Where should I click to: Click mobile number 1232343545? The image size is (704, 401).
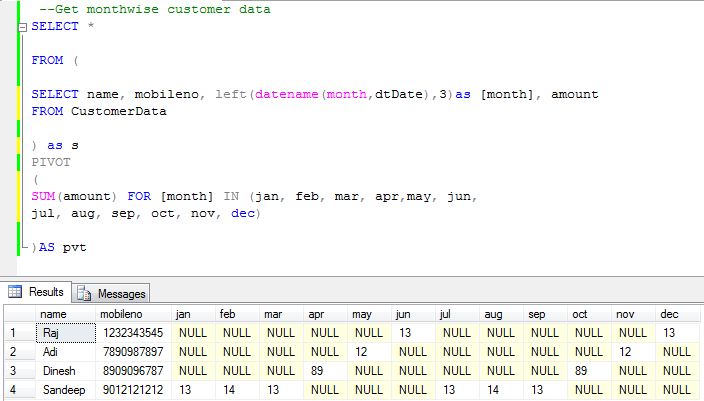point(133,333)
